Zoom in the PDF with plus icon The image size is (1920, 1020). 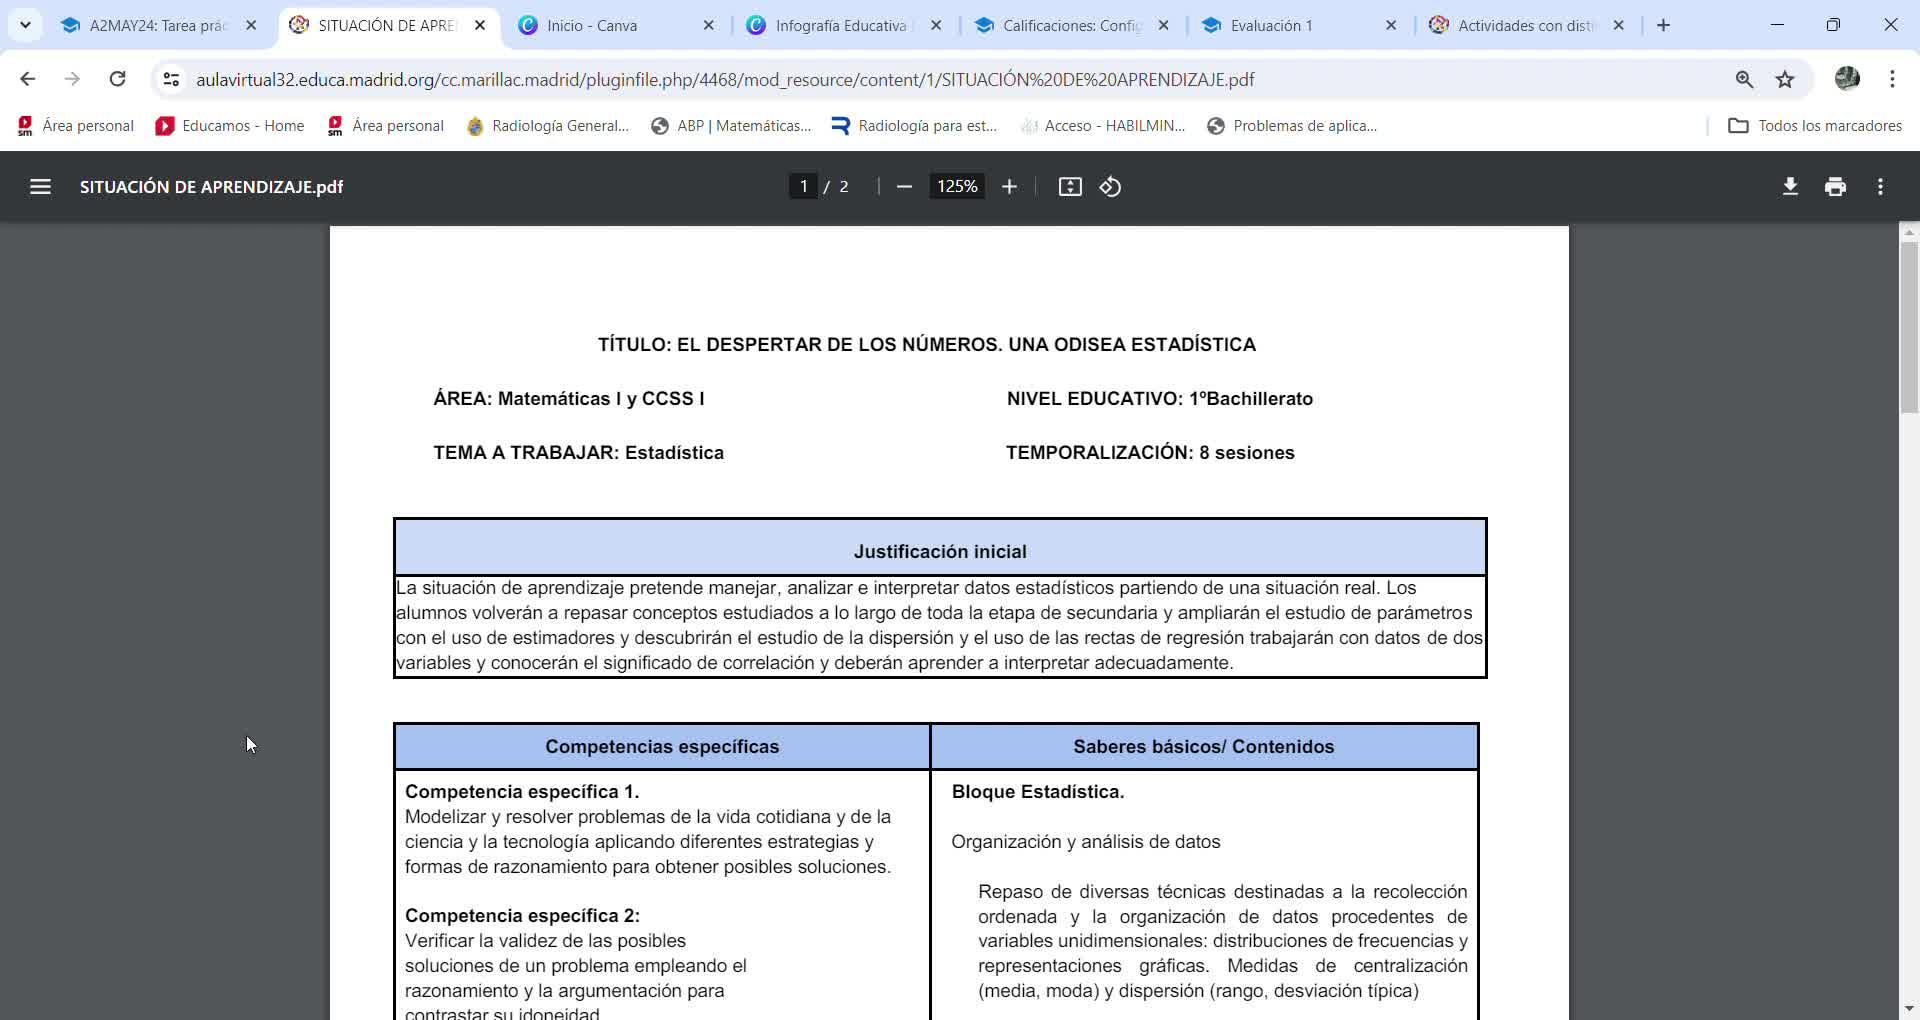coord(1009,187)
